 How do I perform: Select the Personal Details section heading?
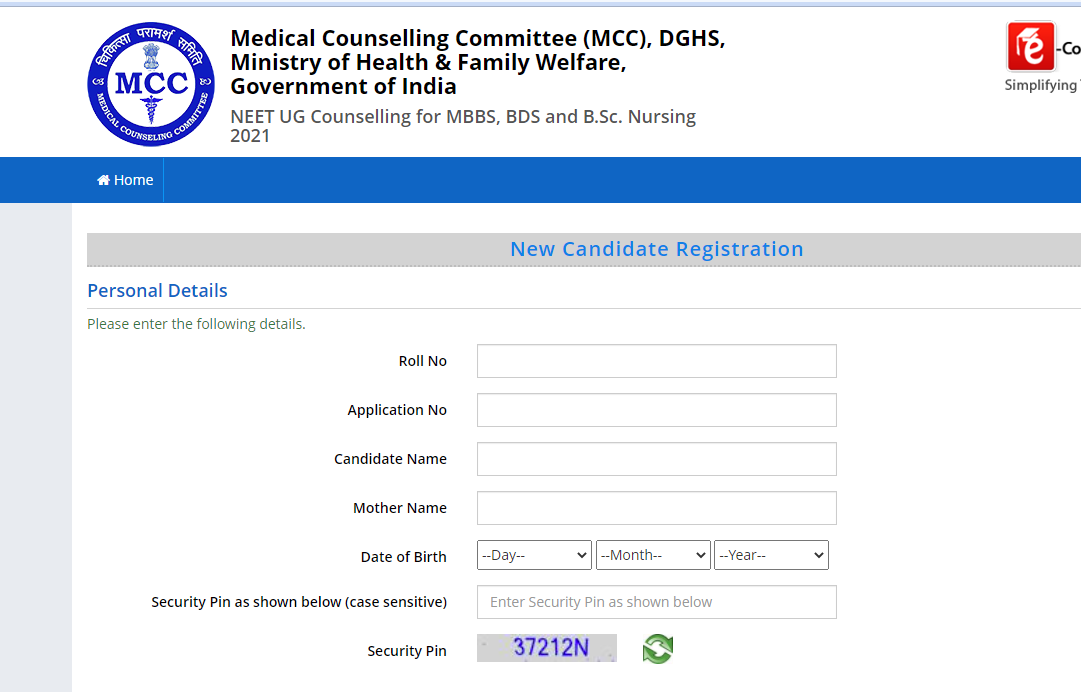coord(157,291)
